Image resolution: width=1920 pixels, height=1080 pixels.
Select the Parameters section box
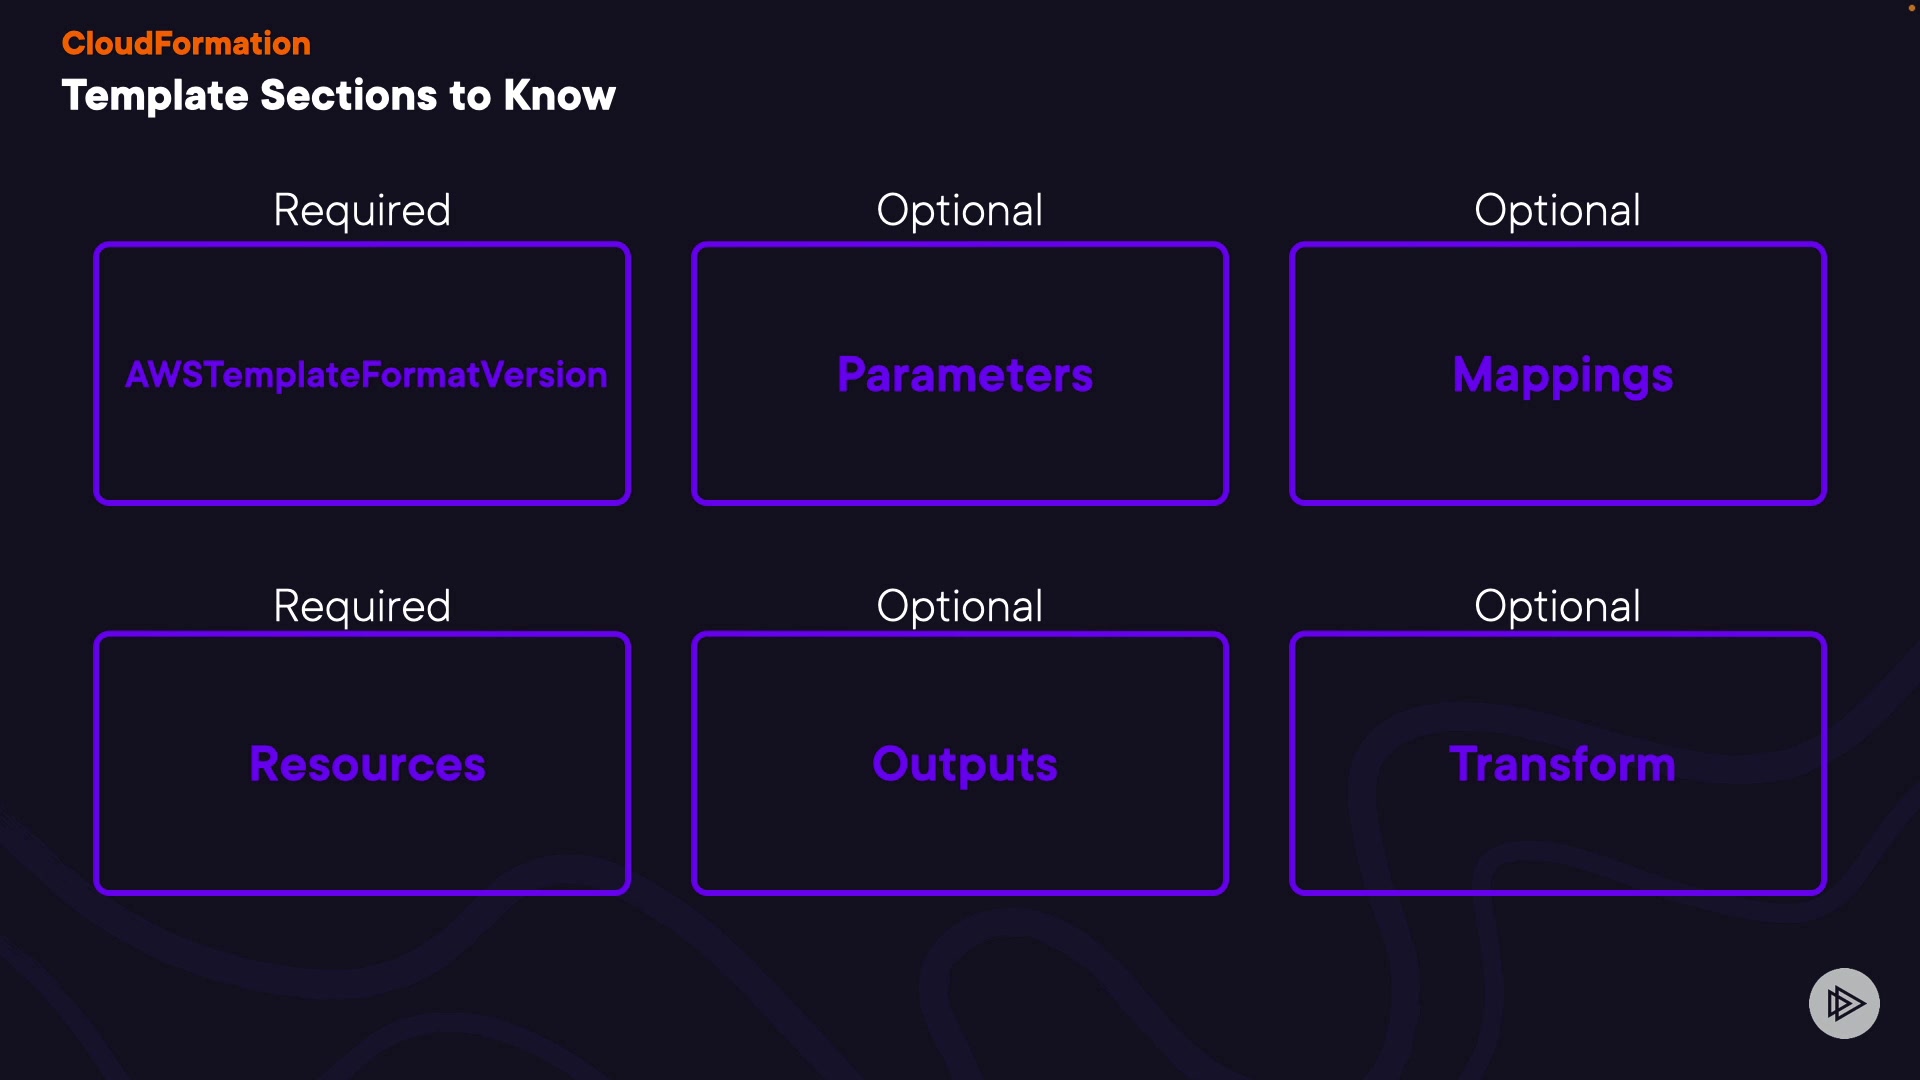click(x=960, y=374)
